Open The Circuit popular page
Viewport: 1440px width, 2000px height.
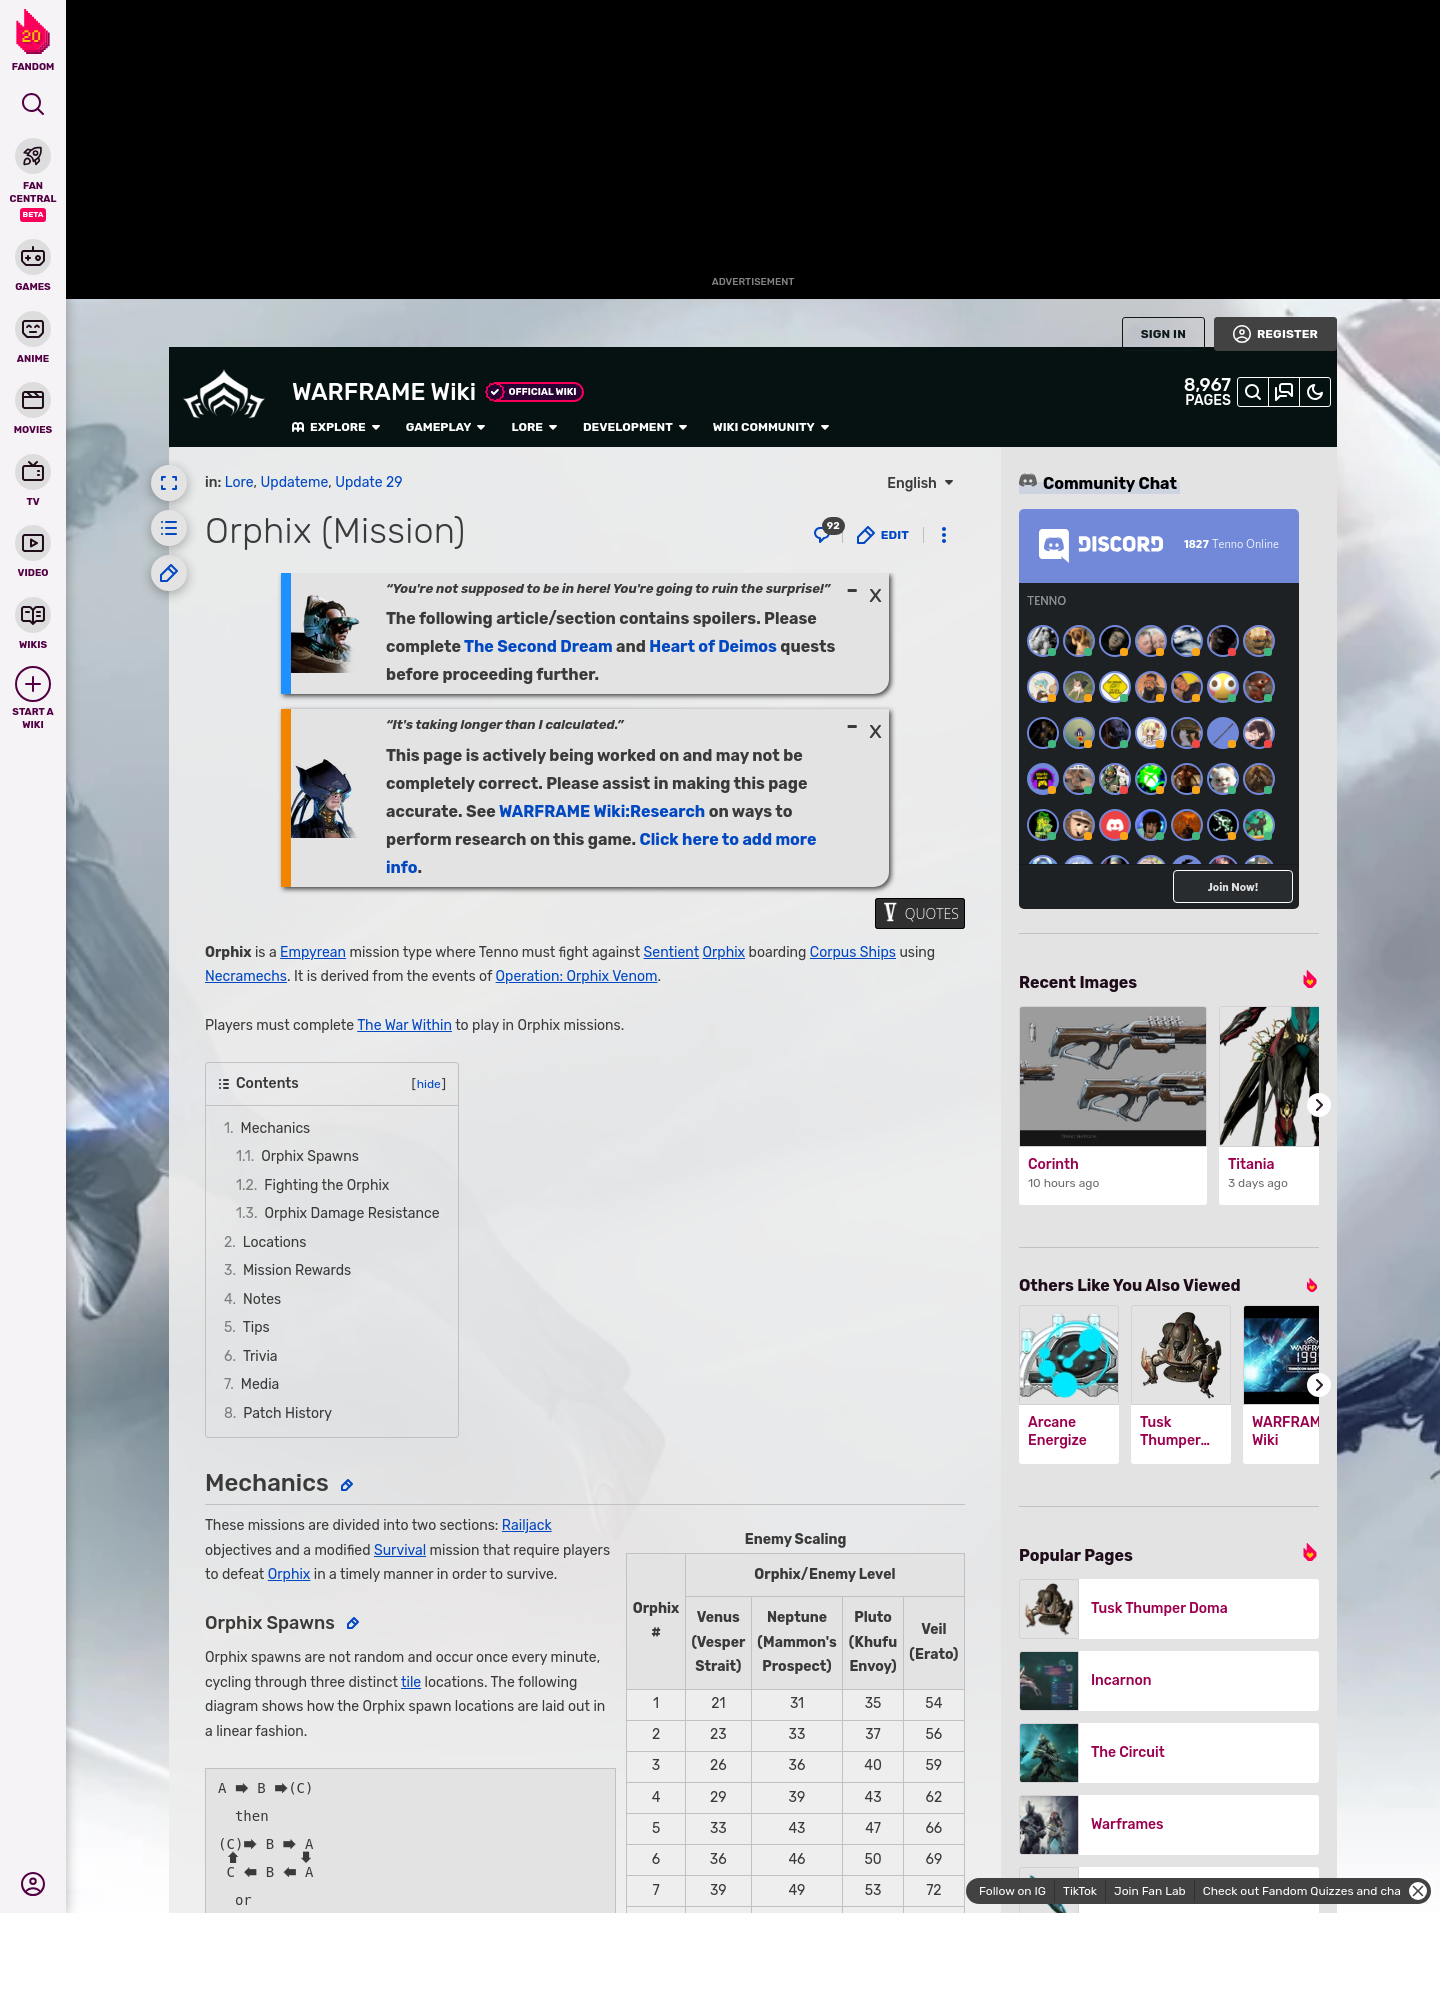click(x=1169, y=1752)
